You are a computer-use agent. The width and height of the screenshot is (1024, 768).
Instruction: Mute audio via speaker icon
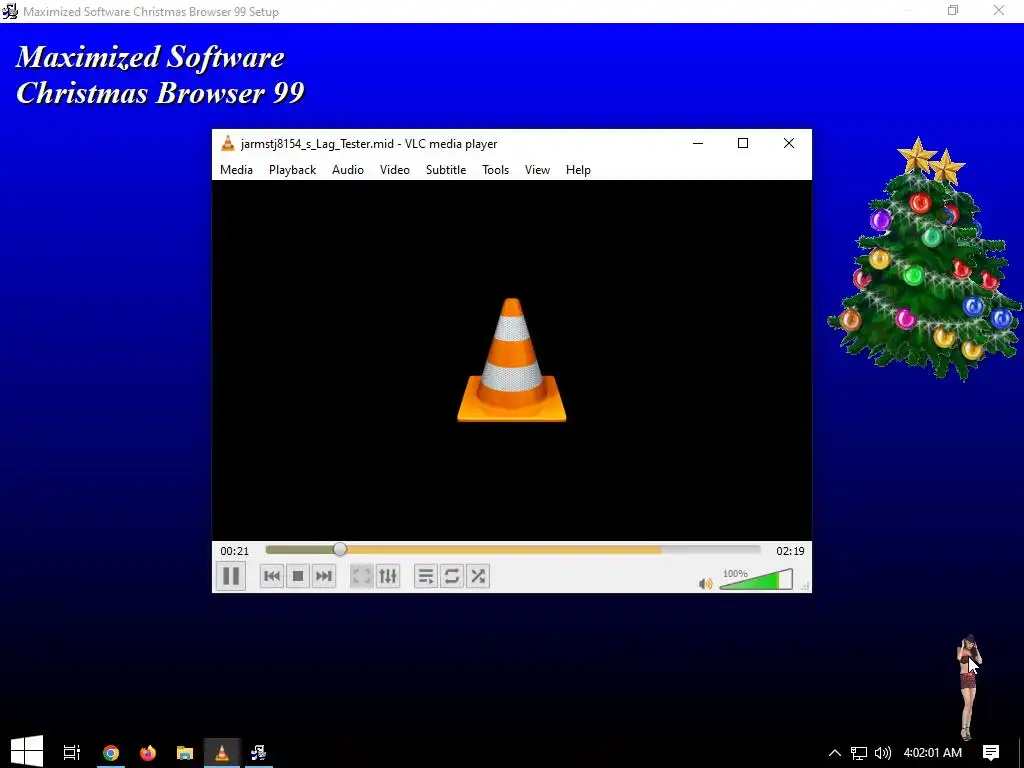tap(705, 583)
